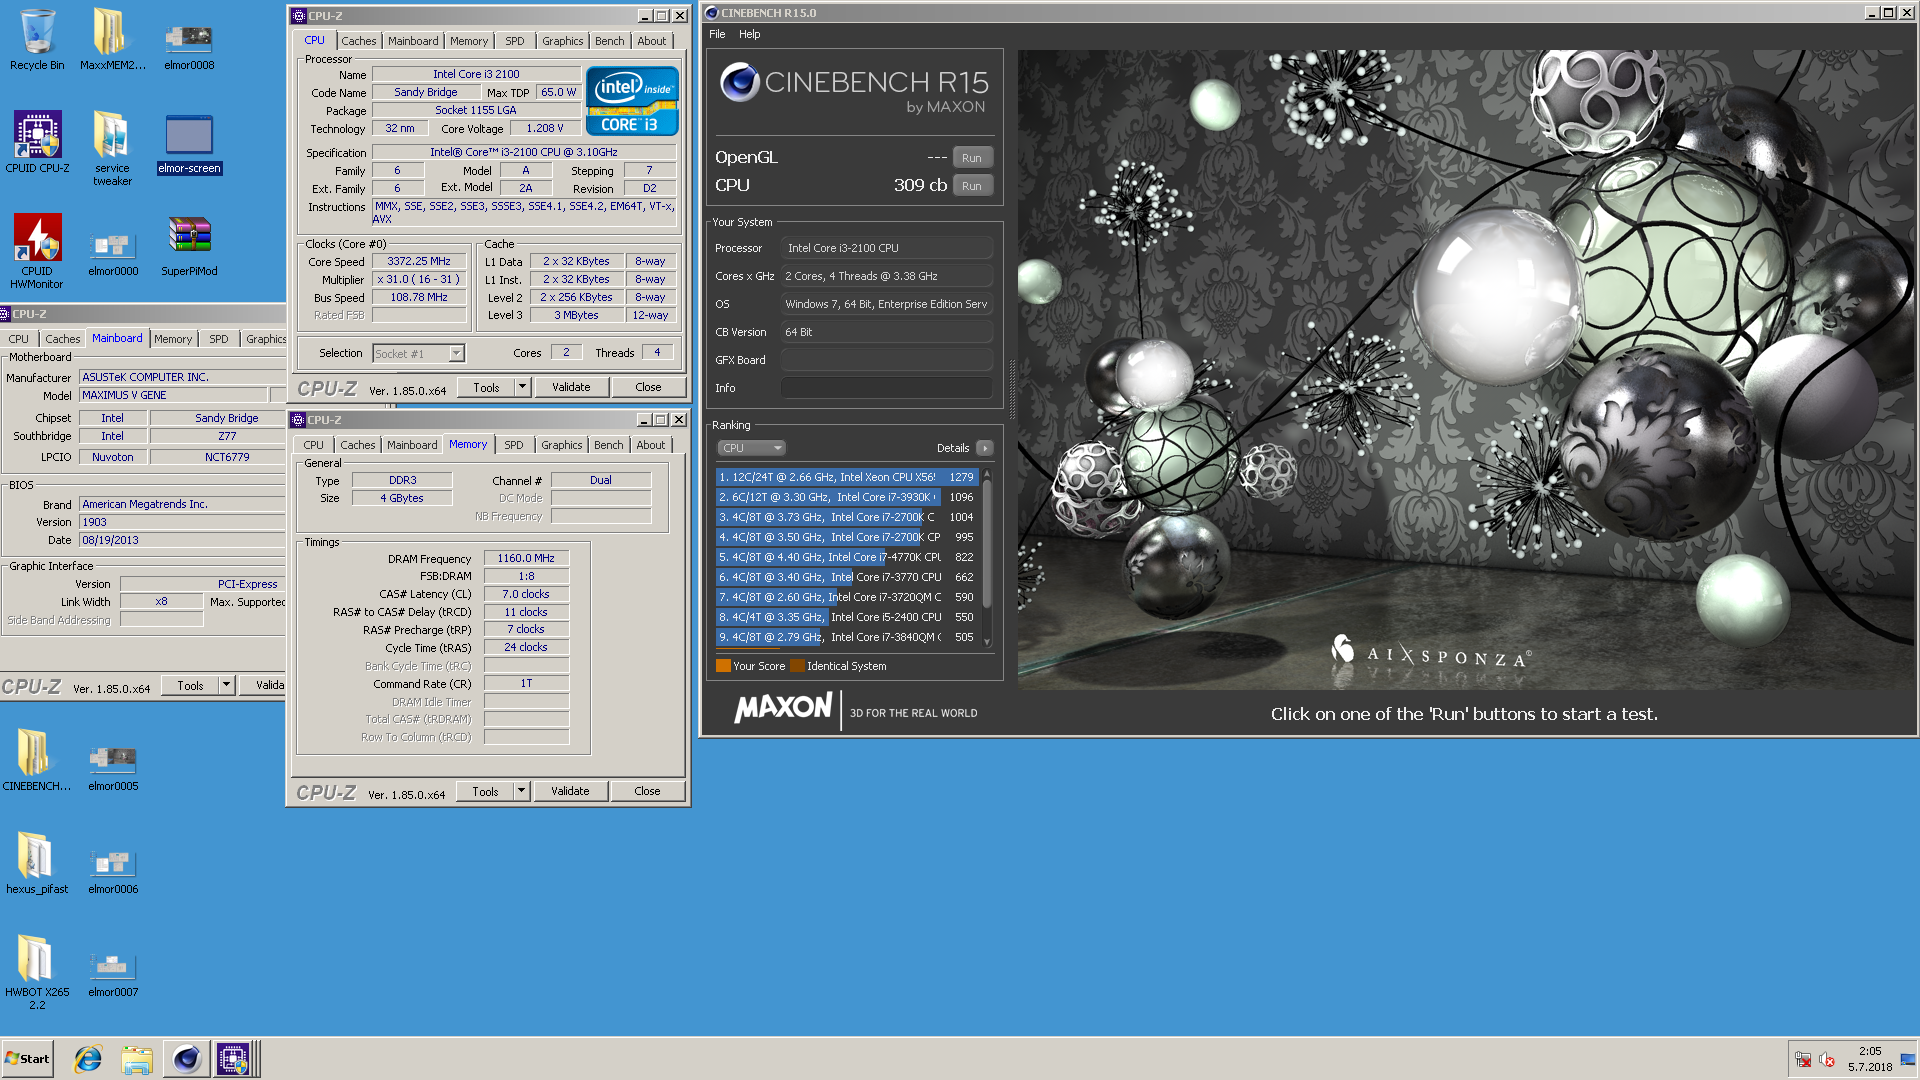Switch to CPU-Z via its taskbar icon
The image size is (1920, 1080).
[x=233, y=1059]
